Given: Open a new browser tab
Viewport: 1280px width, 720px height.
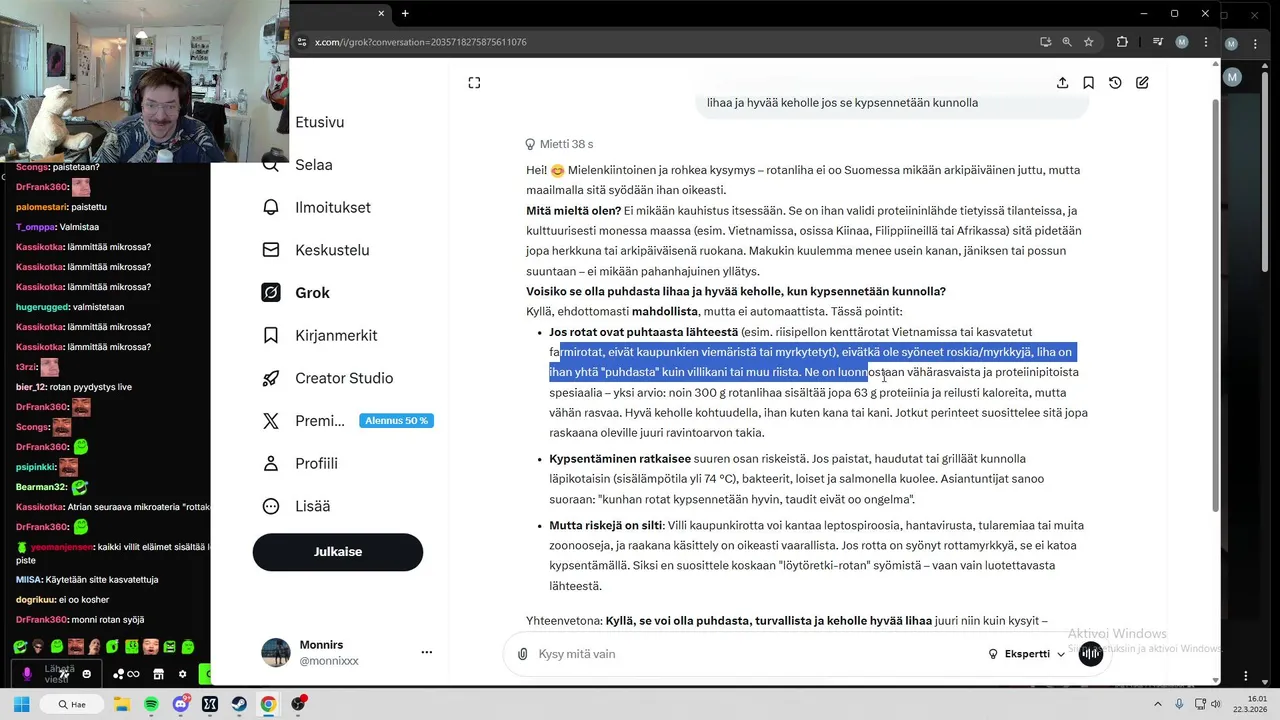Looking at the screenshot, I should tap(405, 13).
